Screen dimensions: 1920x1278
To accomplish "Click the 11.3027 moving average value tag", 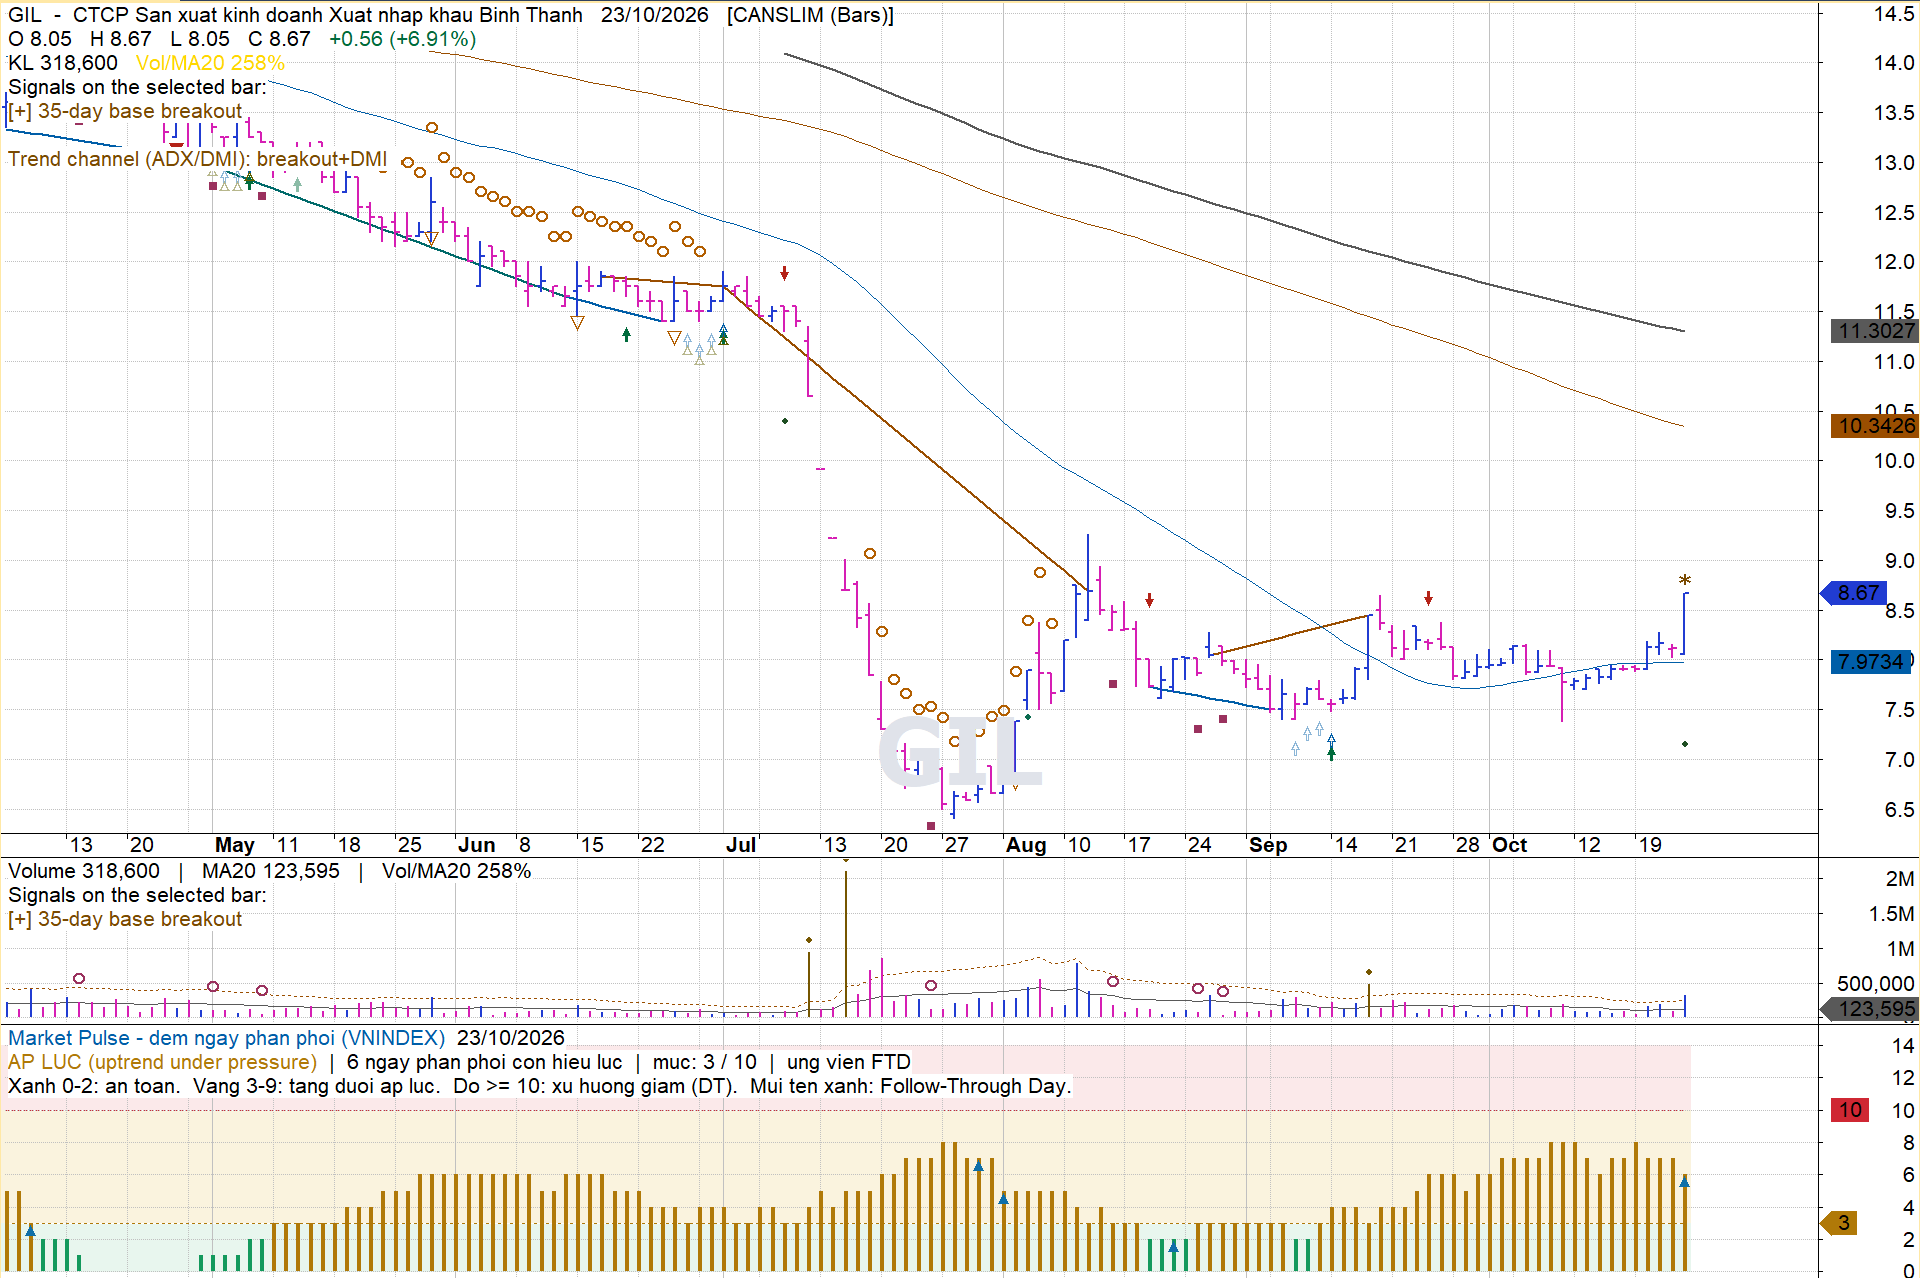I will click(x=1874, y=331).
